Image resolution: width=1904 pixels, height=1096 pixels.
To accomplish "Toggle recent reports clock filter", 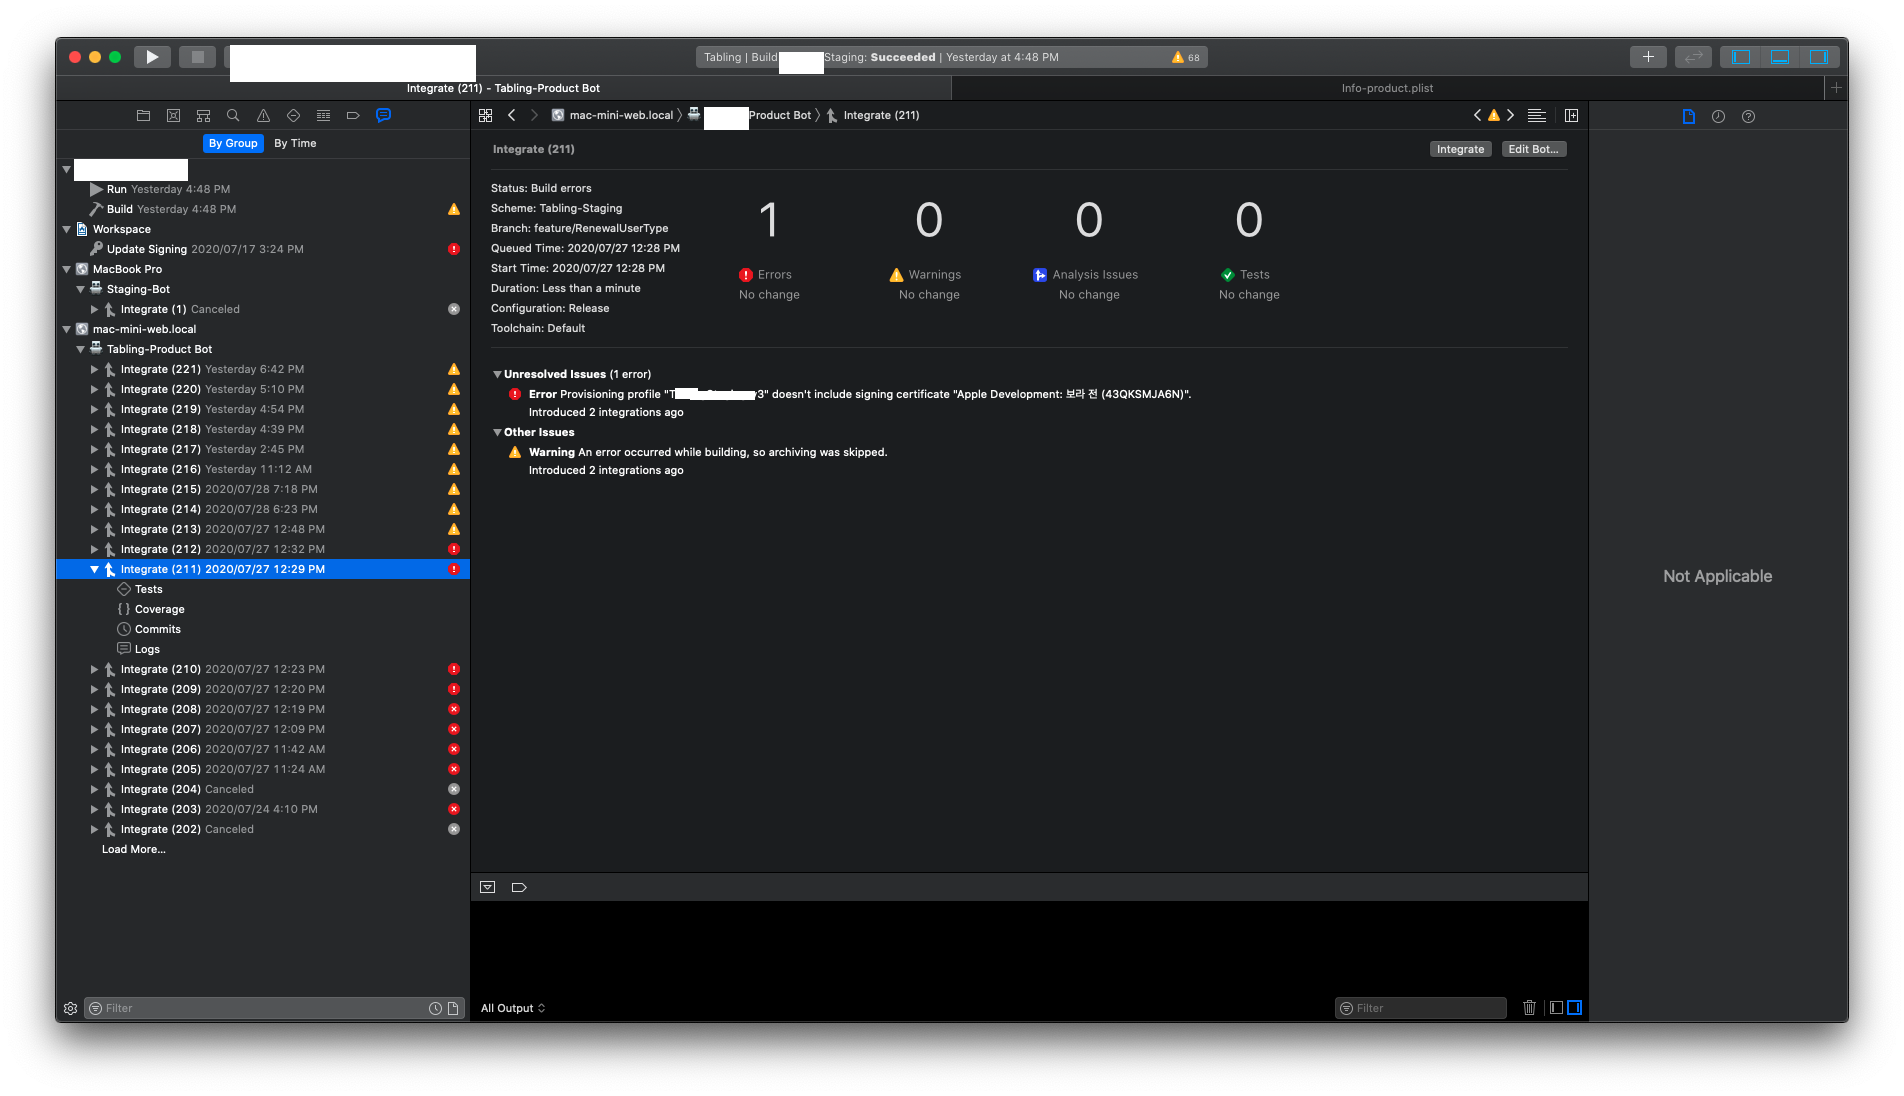I will click(x=435, y=1008).
